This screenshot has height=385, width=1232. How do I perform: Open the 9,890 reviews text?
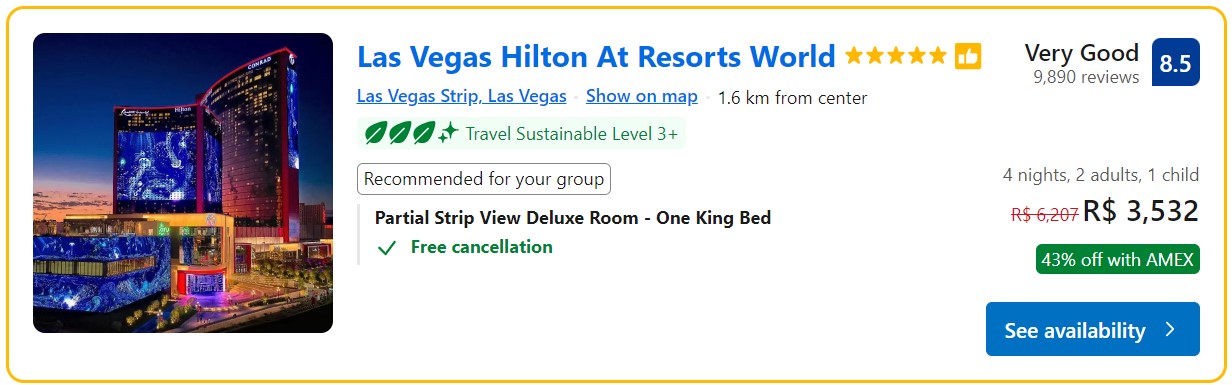(x=1086, y=78)
